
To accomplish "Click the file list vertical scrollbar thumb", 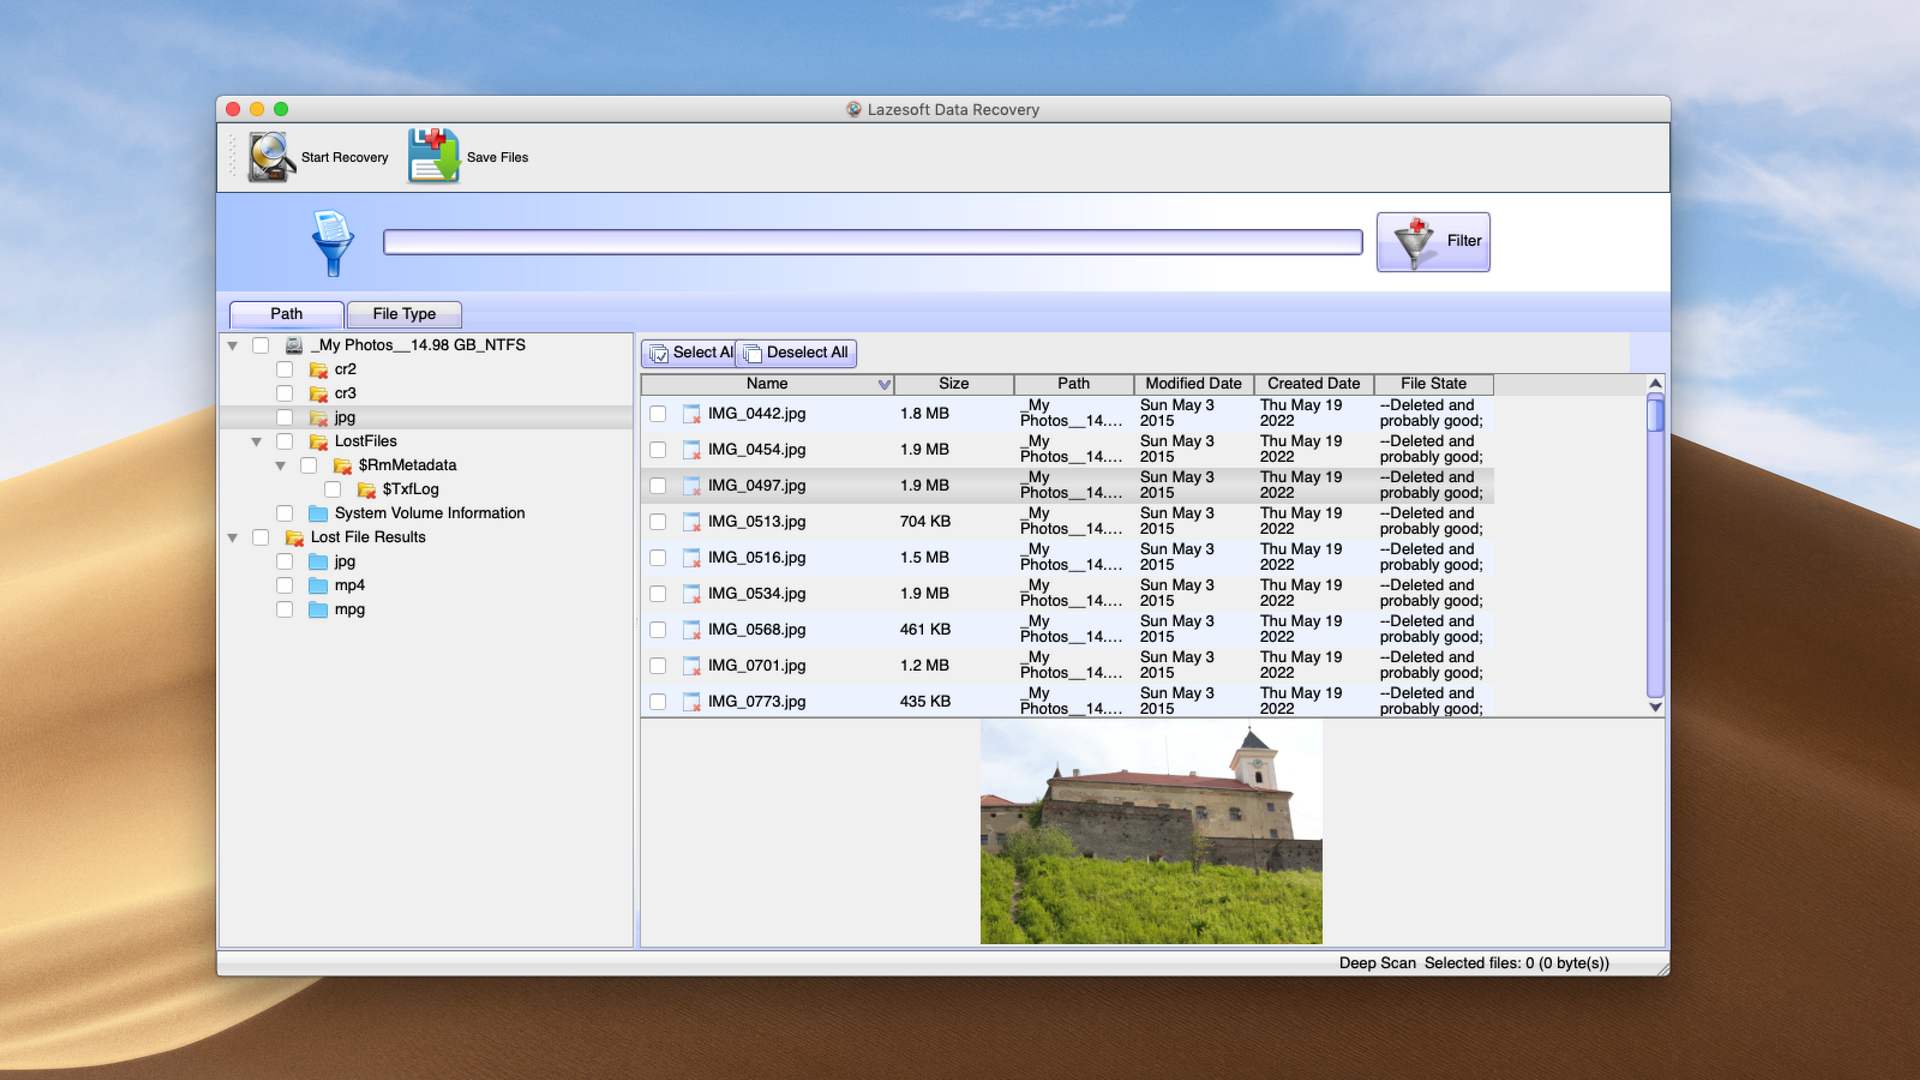I will click(1655, 414).
